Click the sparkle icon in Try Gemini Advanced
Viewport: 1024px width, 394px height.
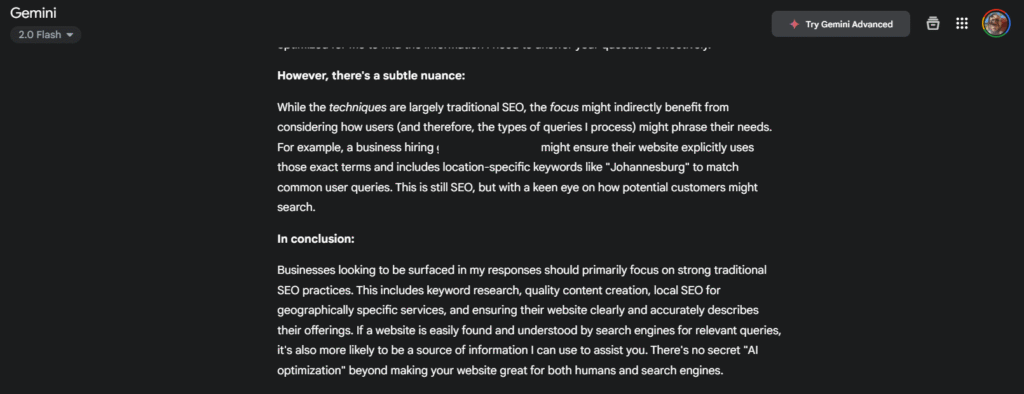pos(794,24)
